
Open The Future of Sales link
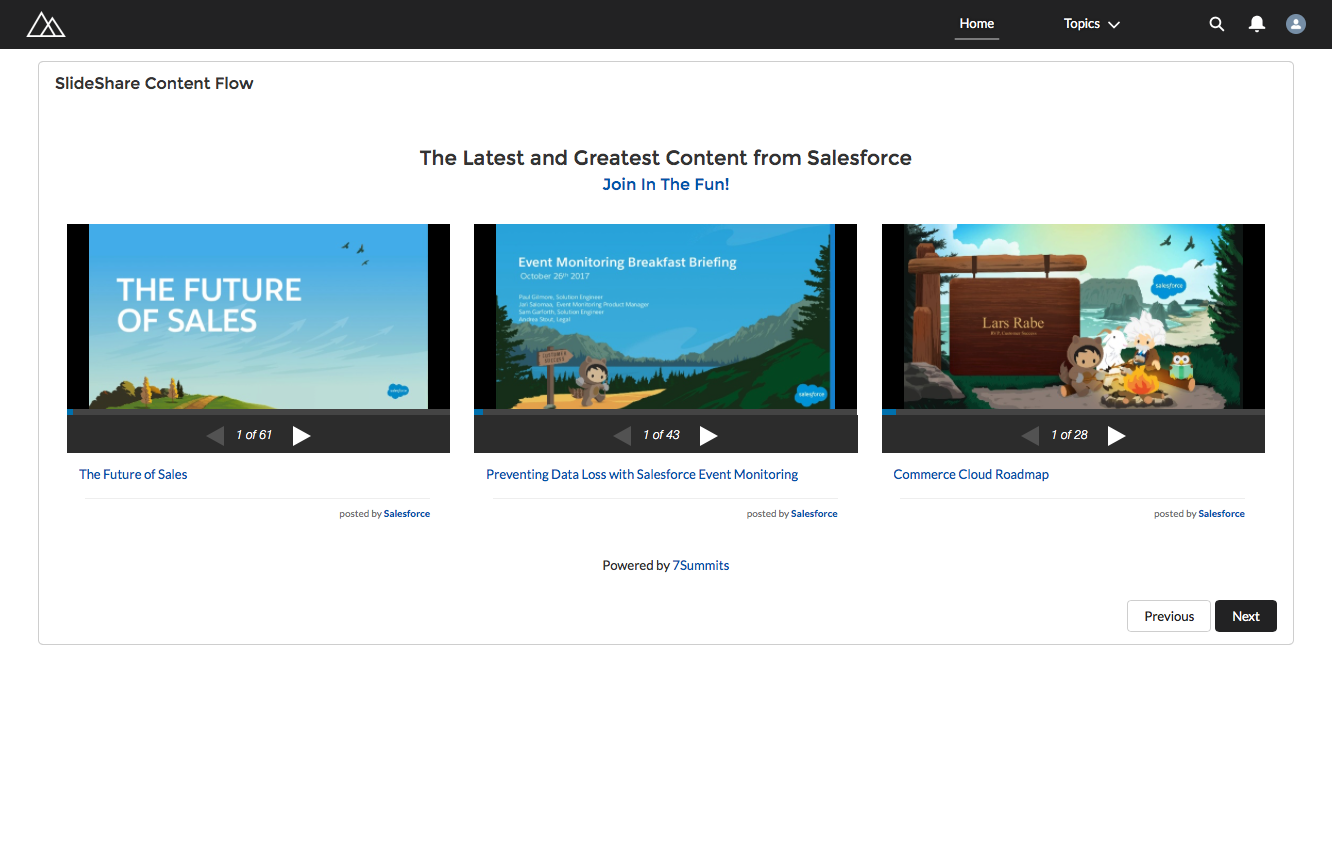click(x=133, y=474)
